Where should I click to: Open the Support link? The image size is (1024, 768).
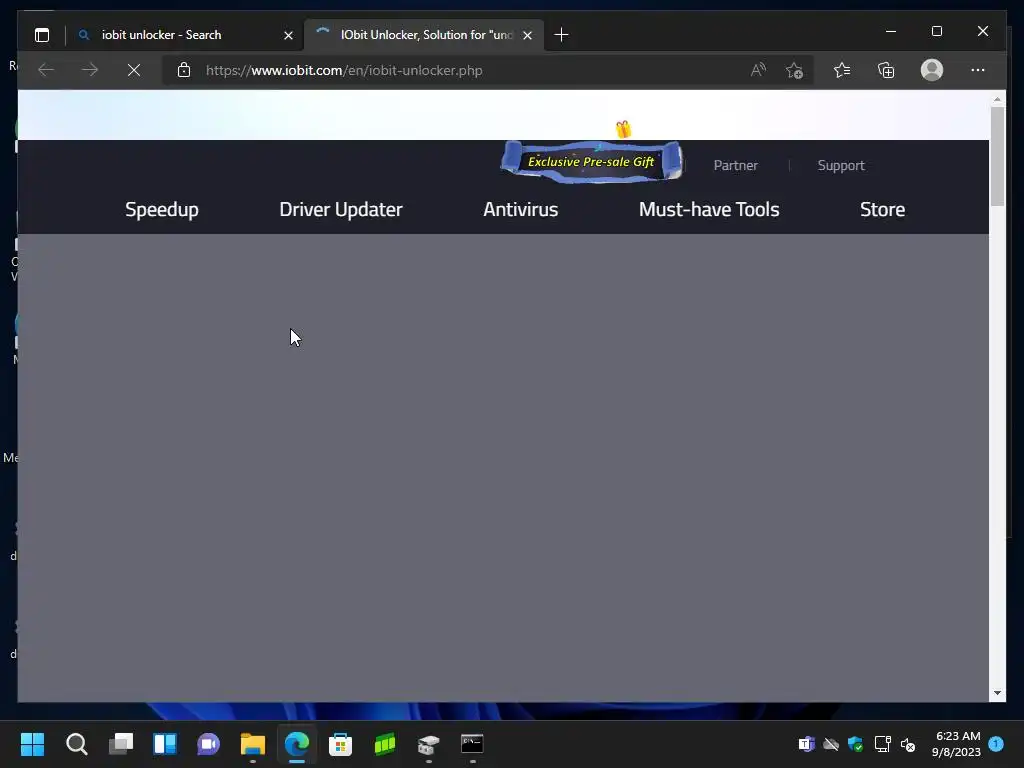click(840, 165)
